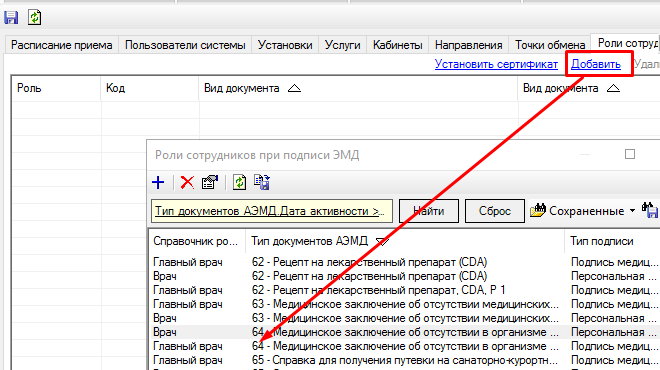Screen dimensions: 660x370
Task: Click the Тип документов АЭМД filter field
Action: [272, 211]
